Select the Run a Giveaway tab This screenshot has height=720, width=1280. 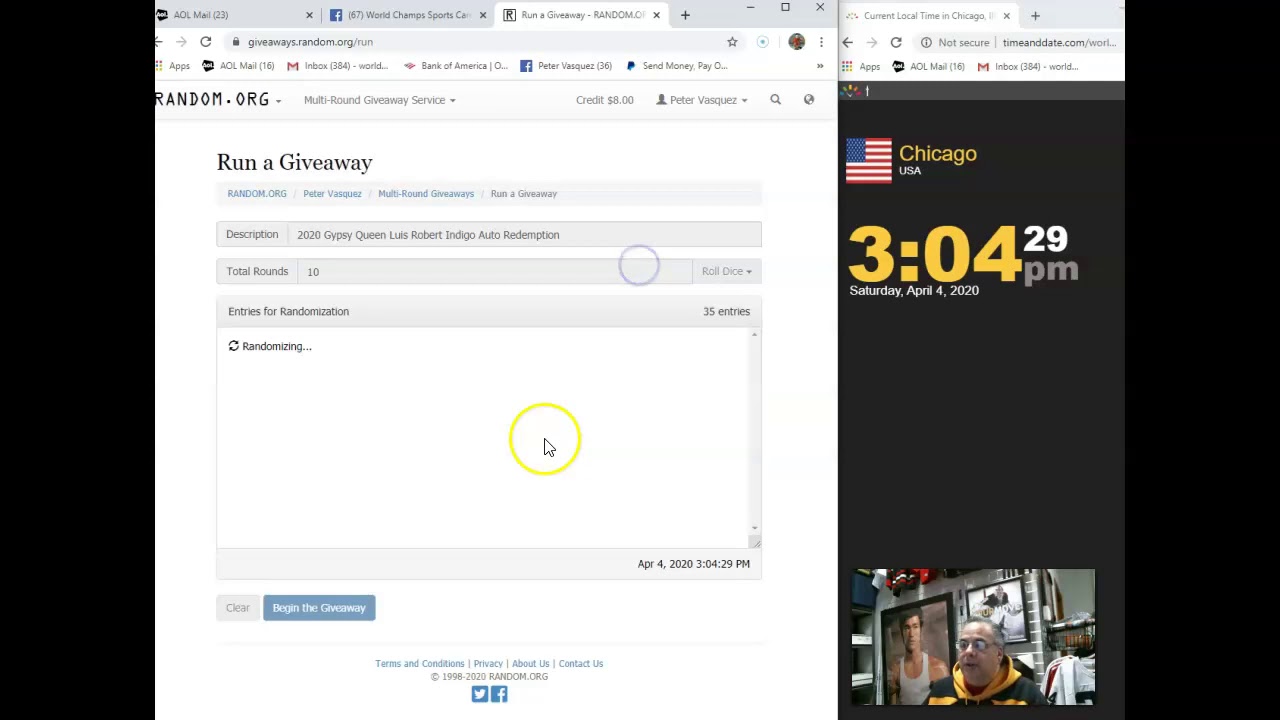pyautogui.click(x=580, y=15)
